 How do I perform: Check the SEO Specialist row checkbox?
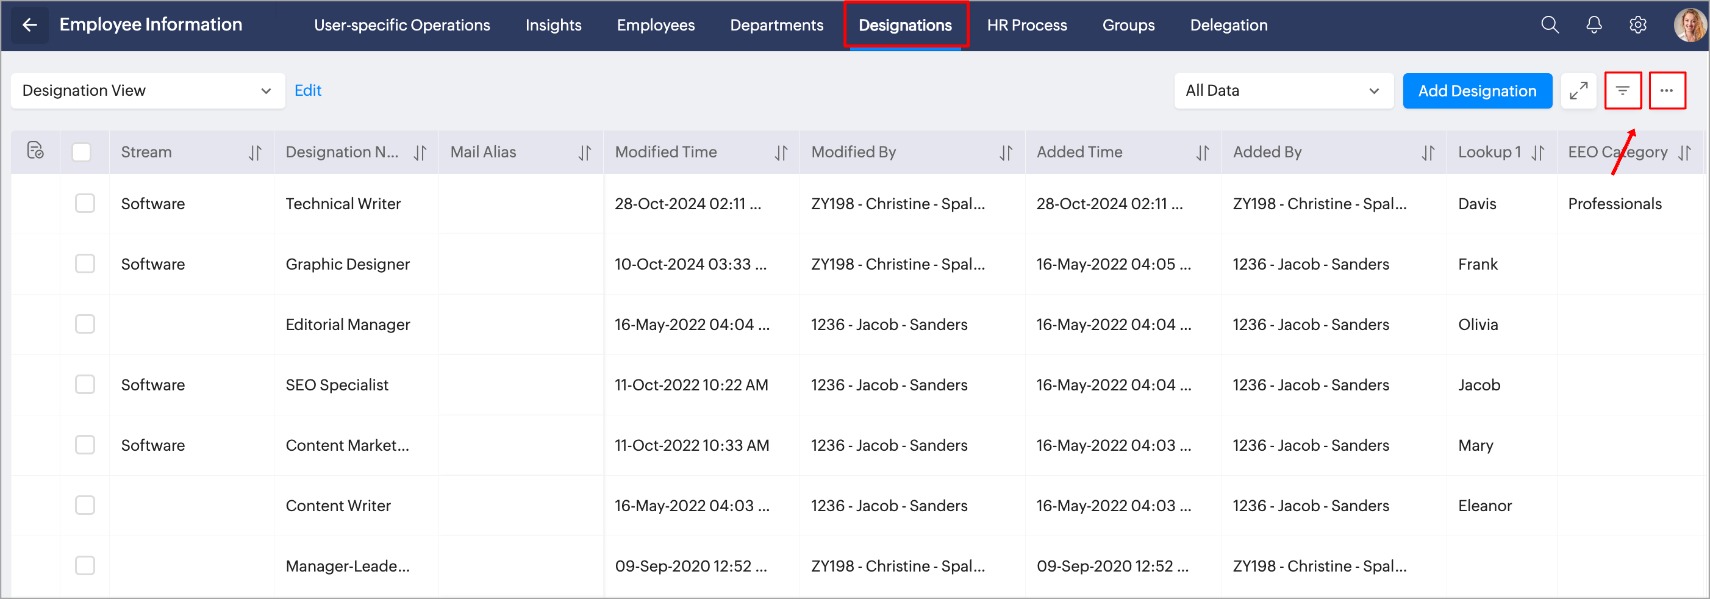(x=85, y=384)
